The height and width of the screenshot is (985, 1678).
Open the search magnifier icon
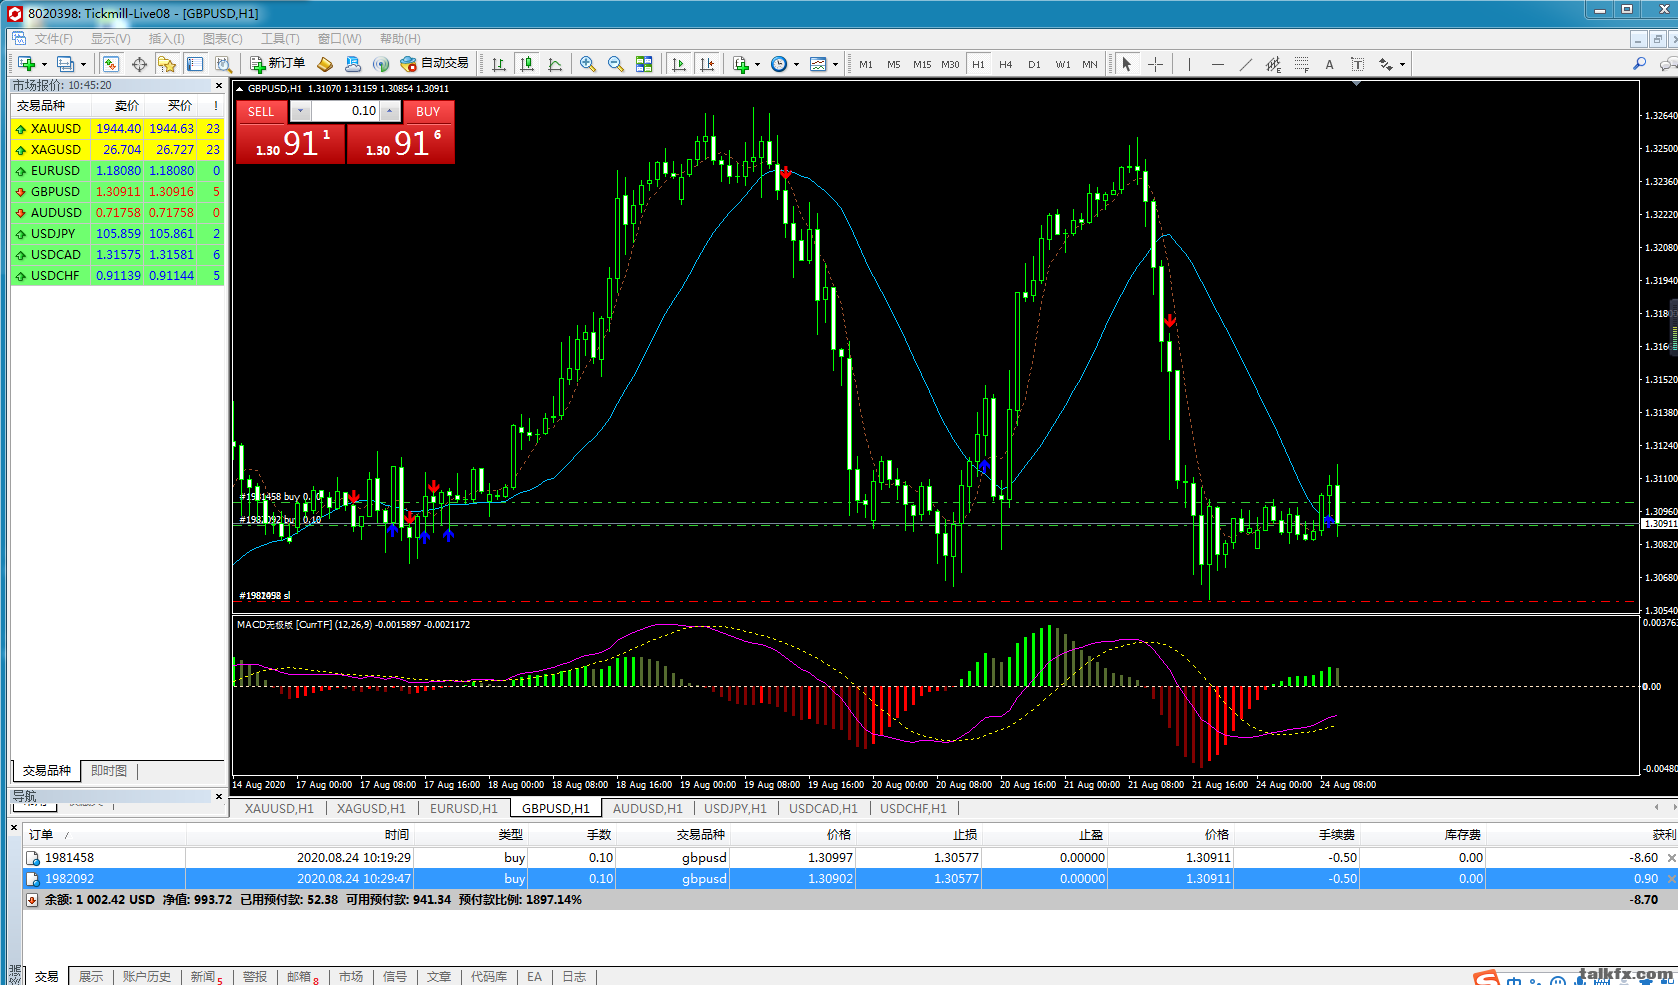(x=1639, y=64)
